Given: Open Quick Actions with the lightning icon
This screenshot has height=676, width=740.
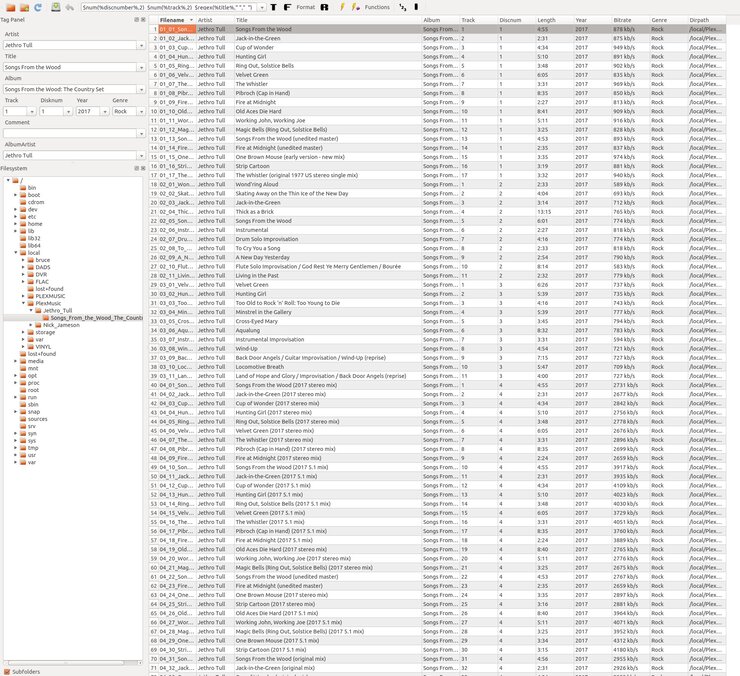Looking at the screenshot, I should pos(342,7).
